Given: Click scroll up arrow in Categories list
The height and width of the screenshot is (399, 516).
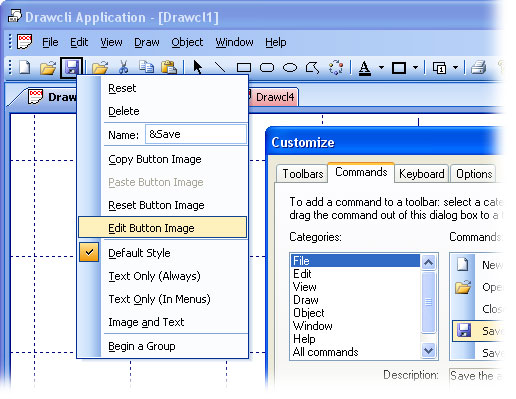Looking at the screenshot, I should (428, 263).
